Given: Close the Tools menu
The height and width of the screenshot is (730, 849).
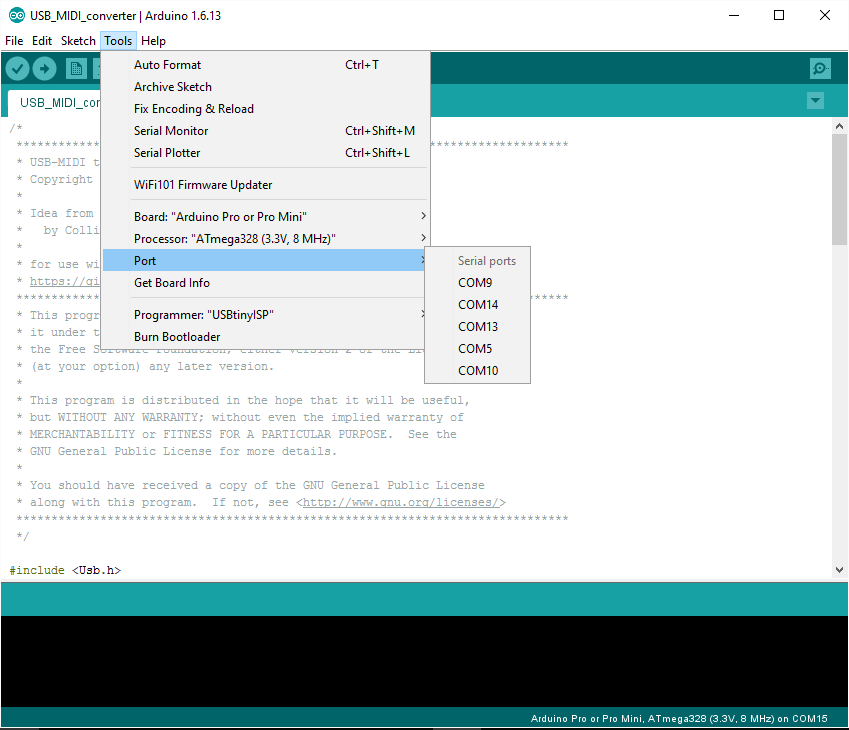Looking at the screenshot, I should [118, 41].
